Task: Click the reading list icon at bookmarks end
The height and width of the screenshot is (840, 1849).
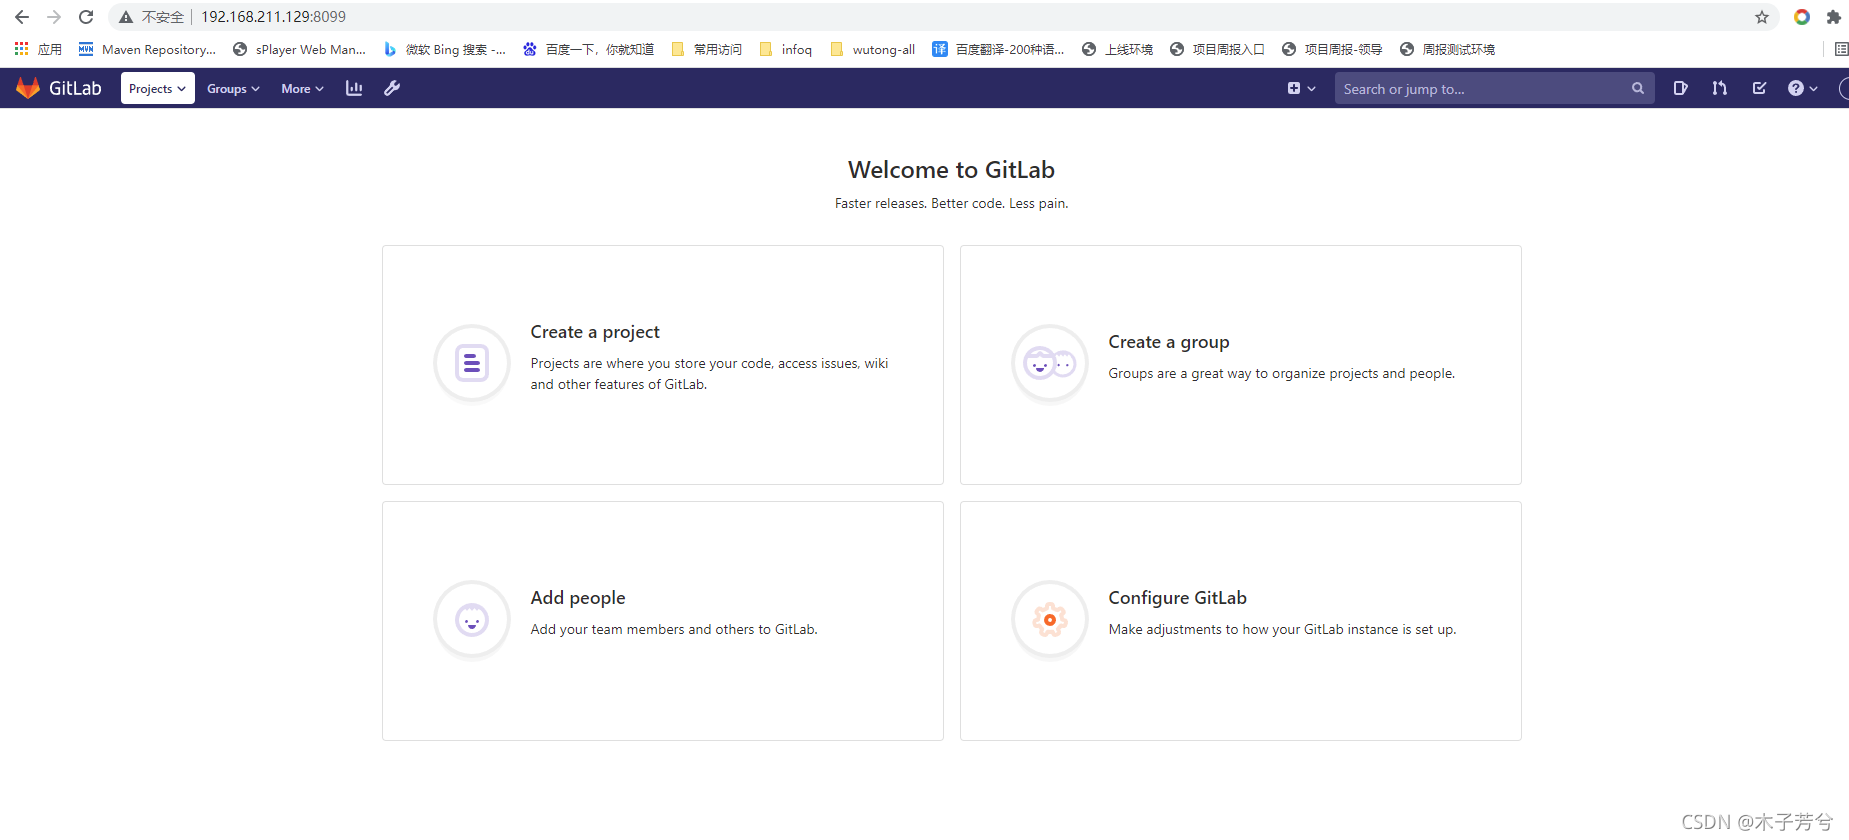Action: pyautogui.click(x=1841, y=49)
